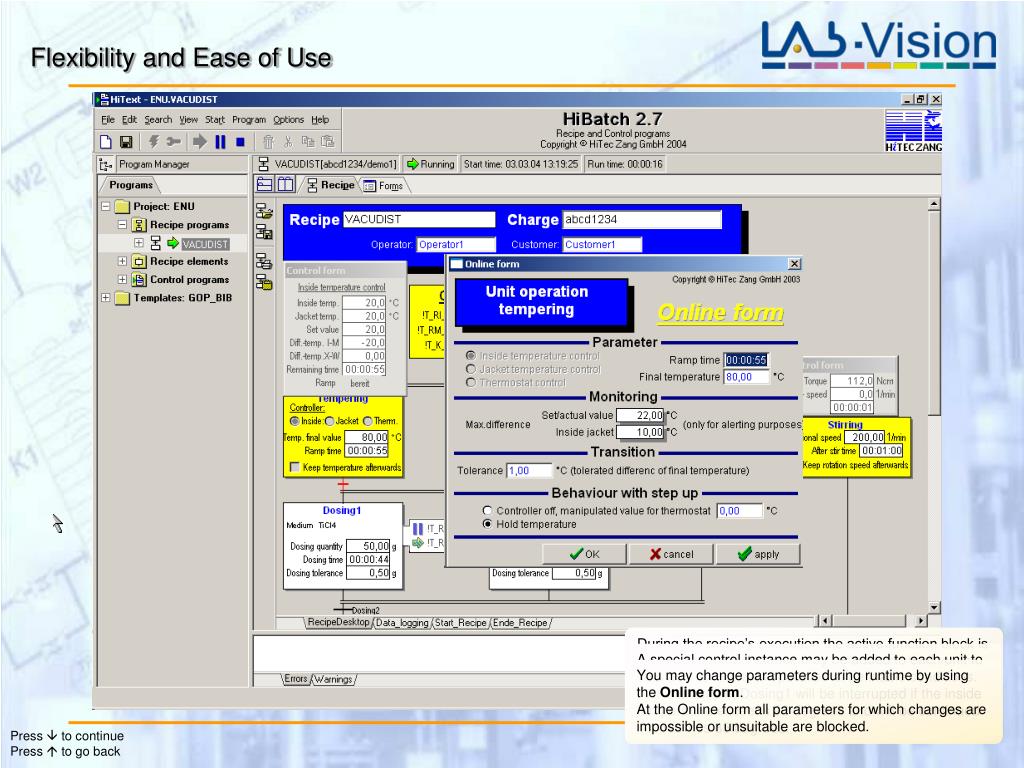Click the open recipe folder icon
The height and width of the screenshot is (768, 1024).
[x=264, y=211]
